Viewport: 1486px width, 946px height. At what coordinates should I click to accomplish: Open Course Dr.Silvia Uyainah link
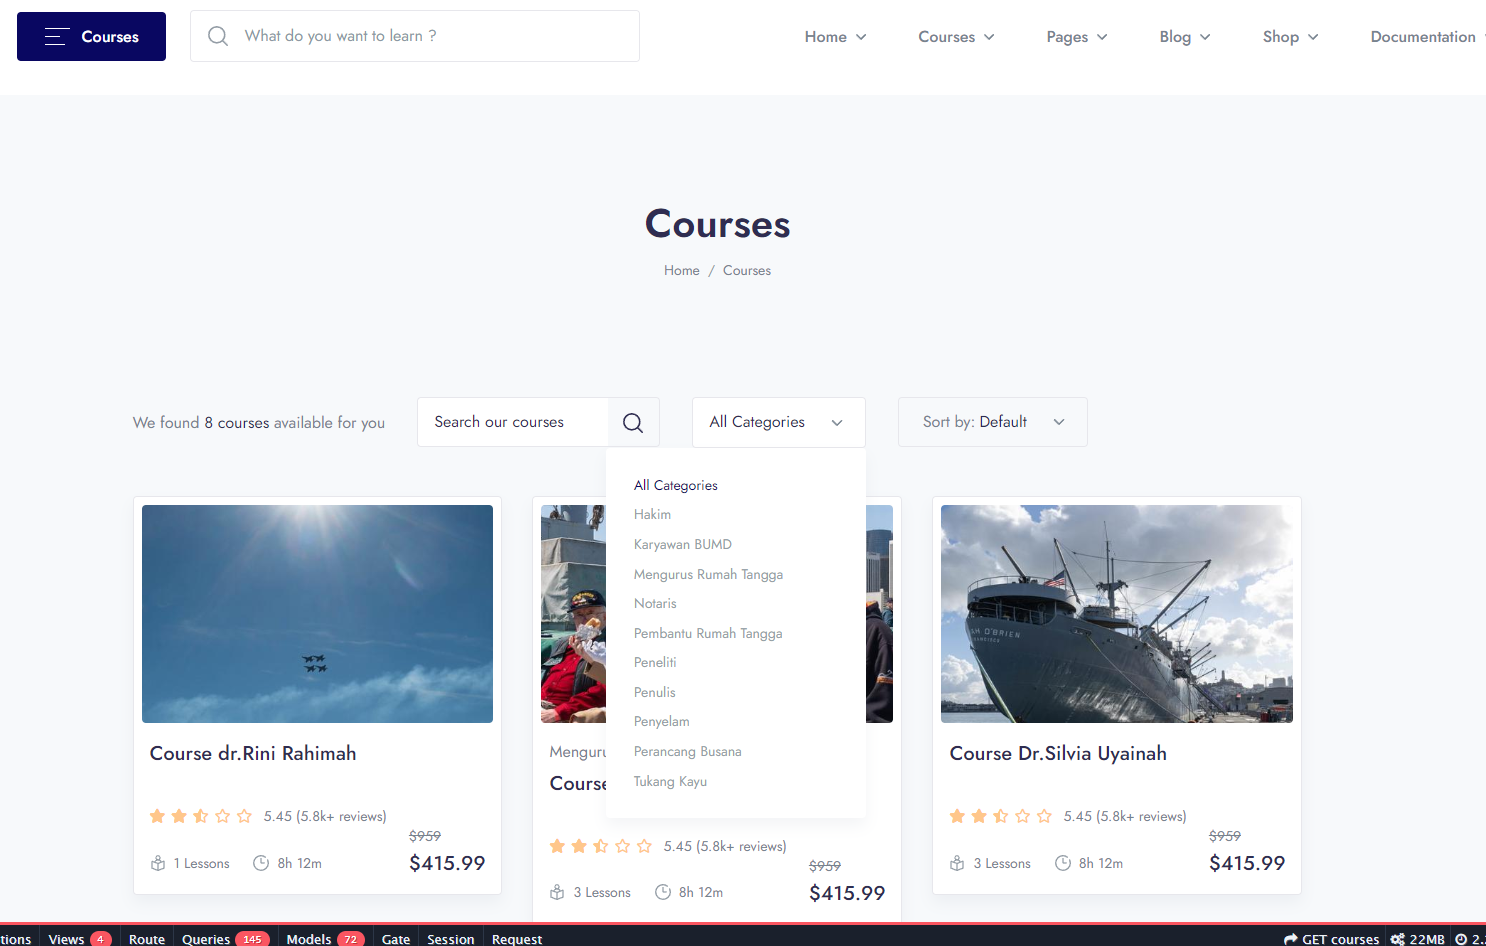point(1058,753)
